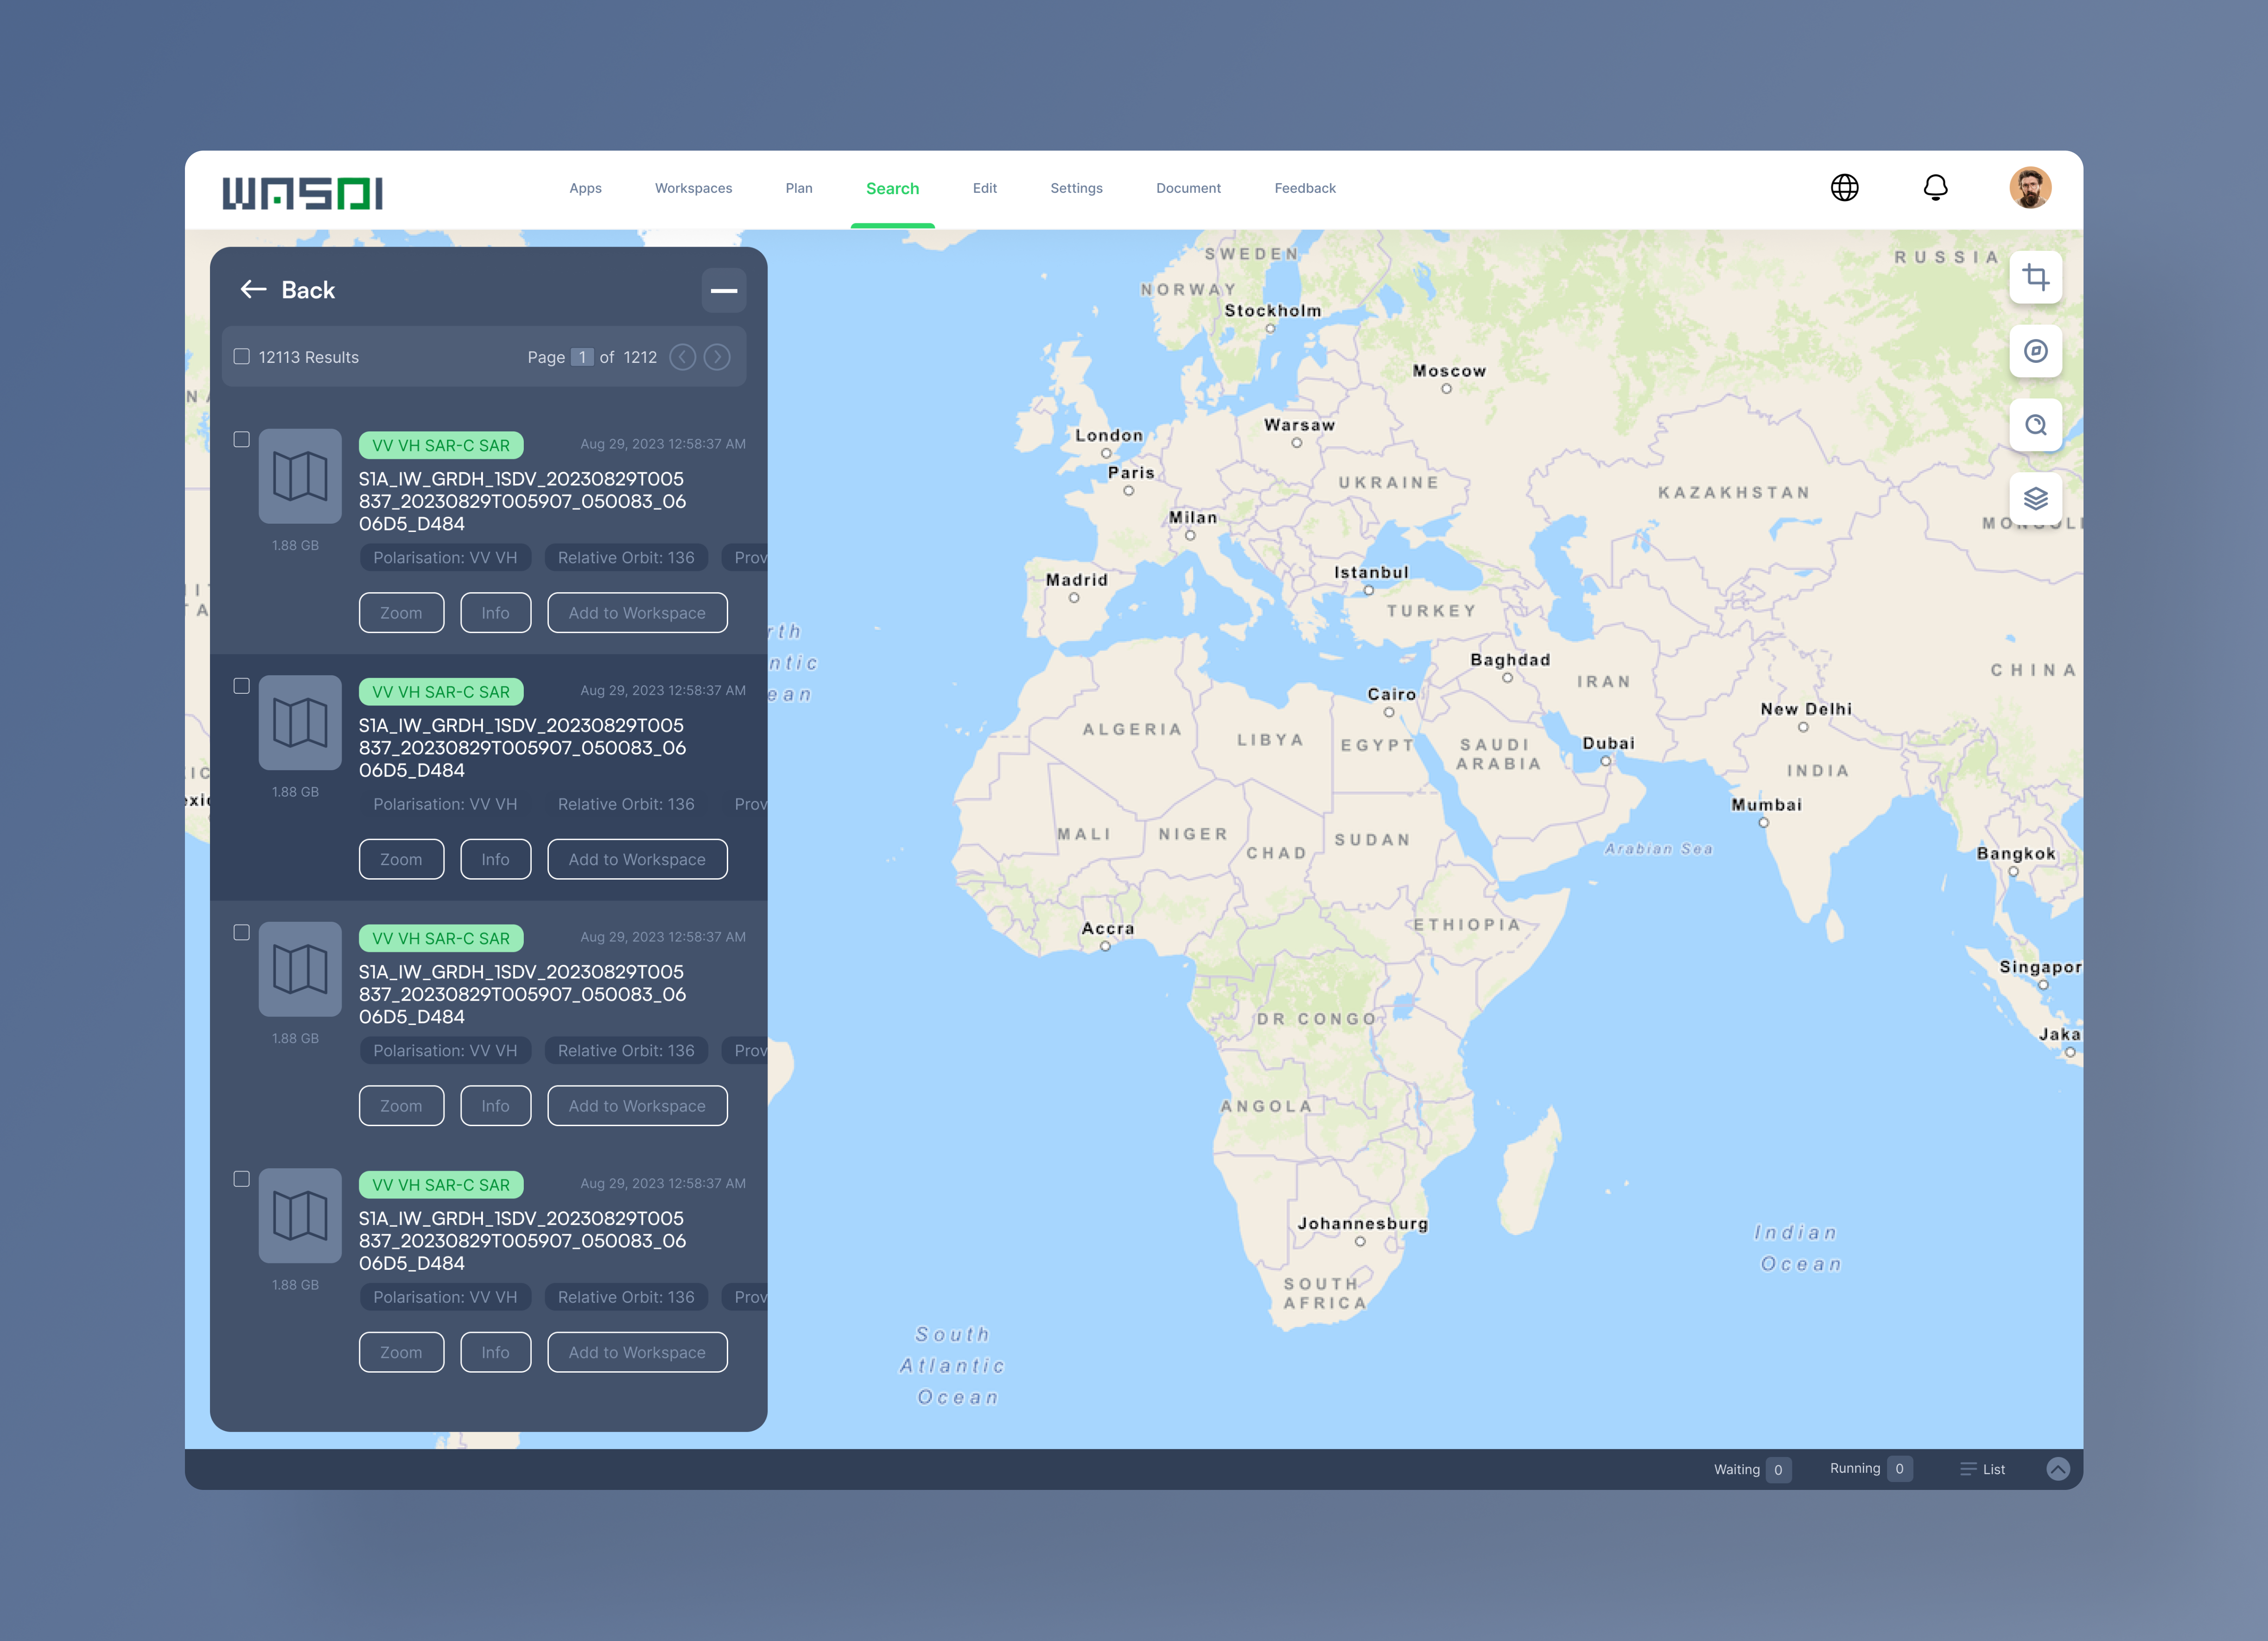Open the globe language icon
The width and height of the screenshot is (2268, 1641).
click(x=1844, y=188)
